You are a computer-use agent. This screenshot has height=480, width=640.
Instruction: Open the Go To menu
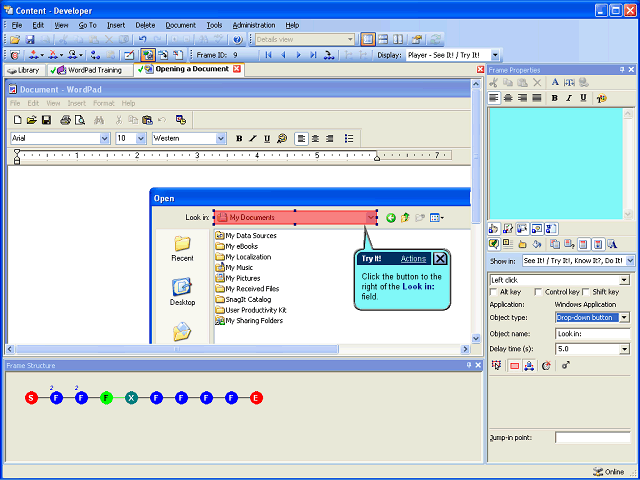(87, 25)
